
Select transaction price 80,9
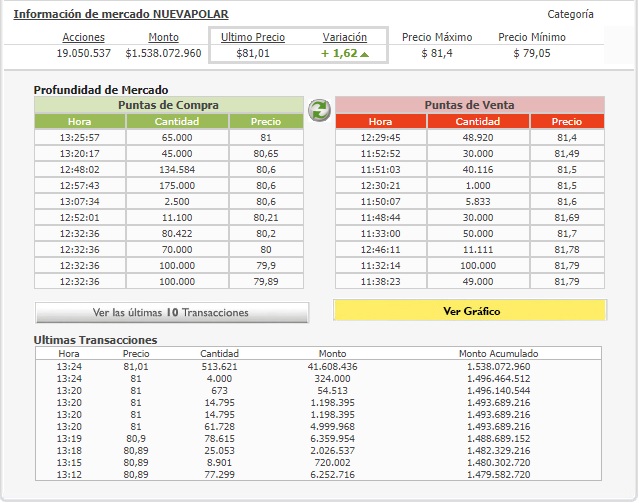coord(136,439)
